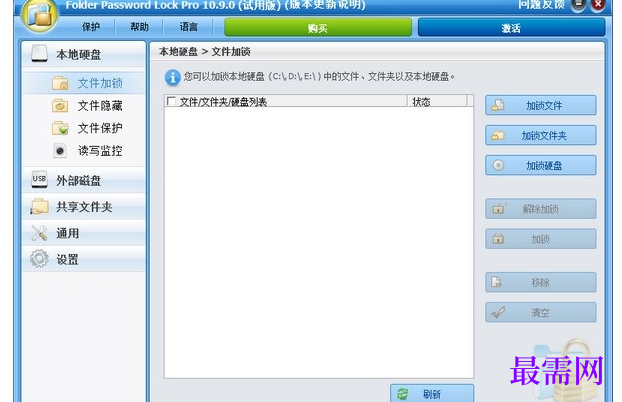Click the 刷新 button
The height and width of the screenshot is (402, 622).
(x=432, y=393)
